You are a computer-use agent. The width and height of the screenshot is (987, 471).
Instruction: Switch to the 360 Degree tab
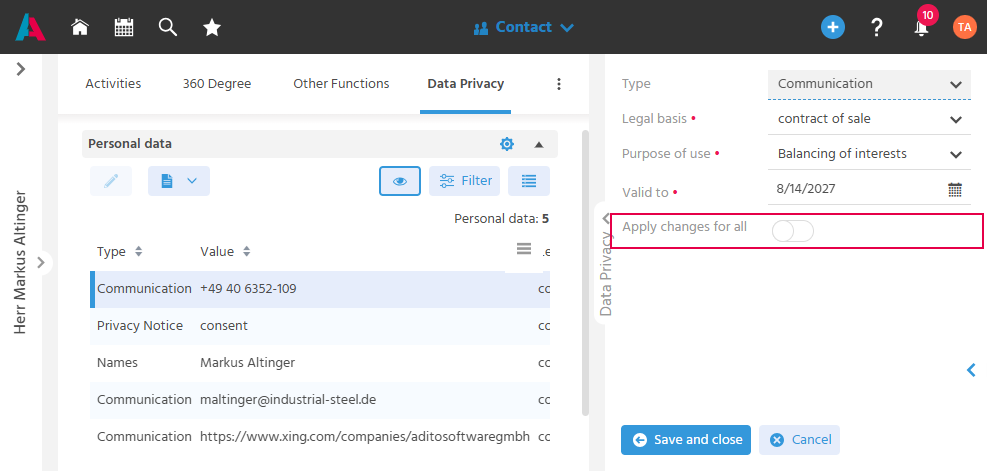point(217,84)
